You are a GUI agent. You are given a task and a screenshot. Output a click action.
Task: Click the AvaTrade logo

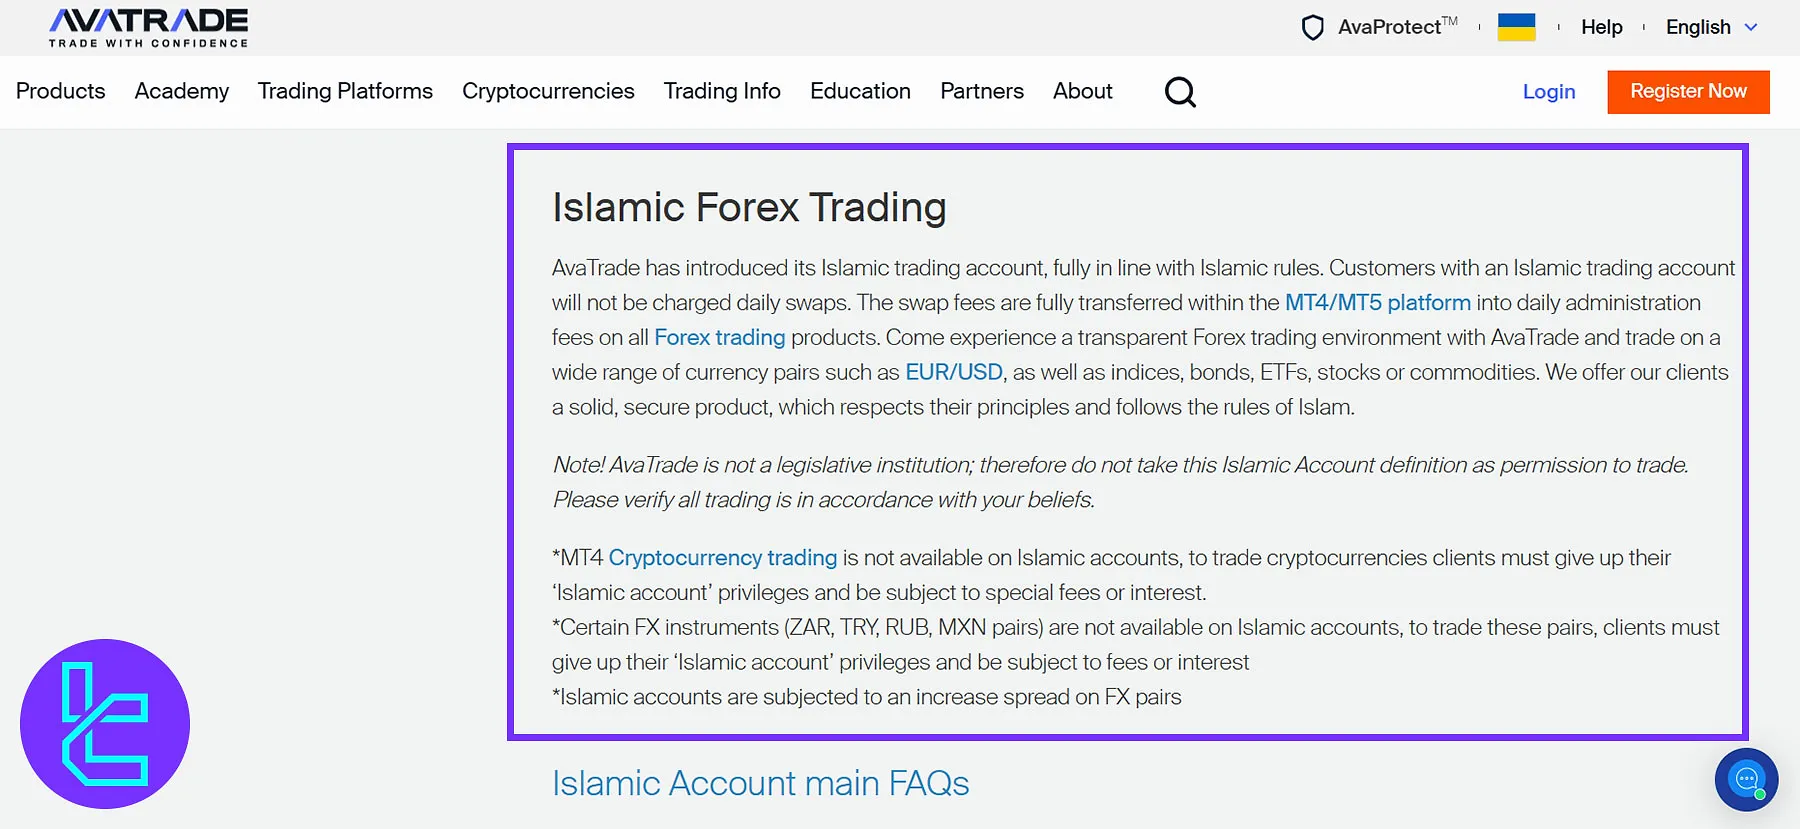[146, 26]
